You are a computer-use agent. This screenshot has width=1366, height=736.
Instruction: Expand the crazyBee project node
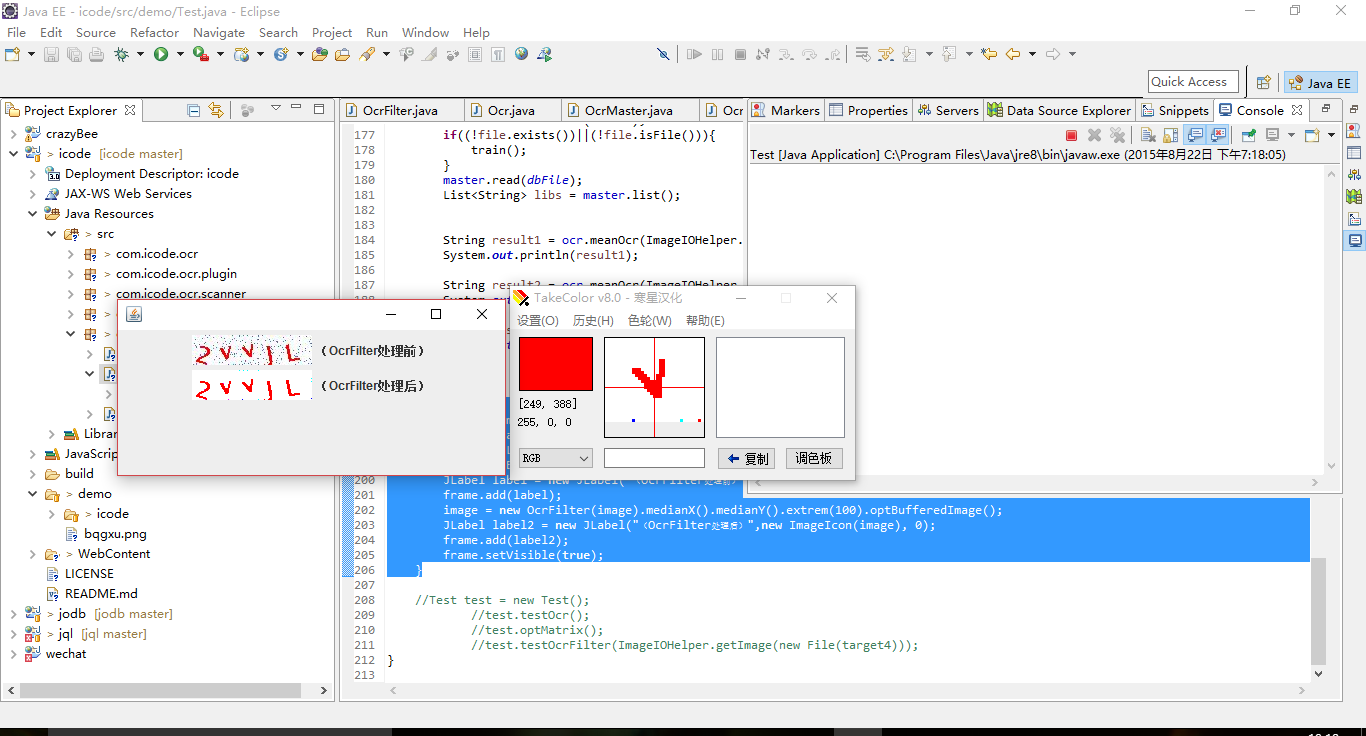[x=13, y=134]
